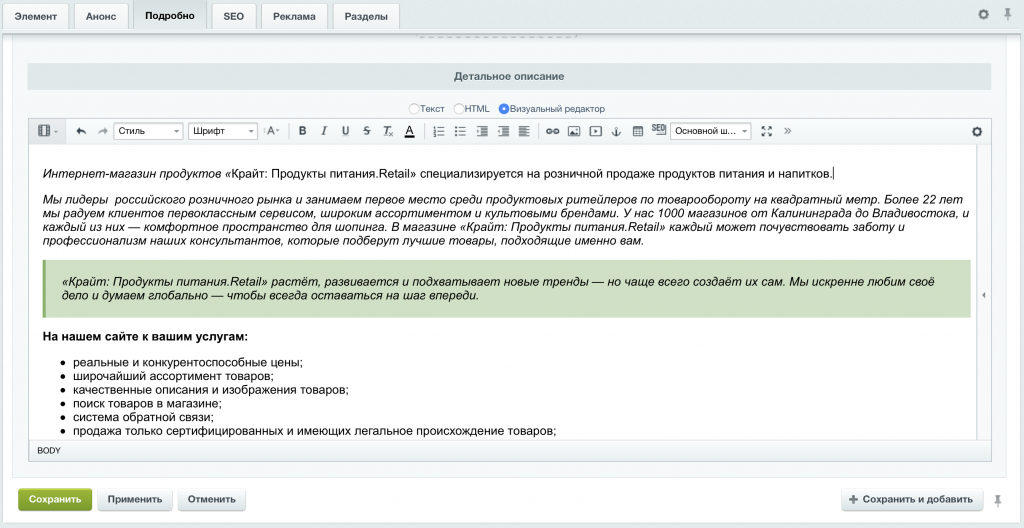
Task: Switch to the Анонс tab
Action: [x=101, y=17]
